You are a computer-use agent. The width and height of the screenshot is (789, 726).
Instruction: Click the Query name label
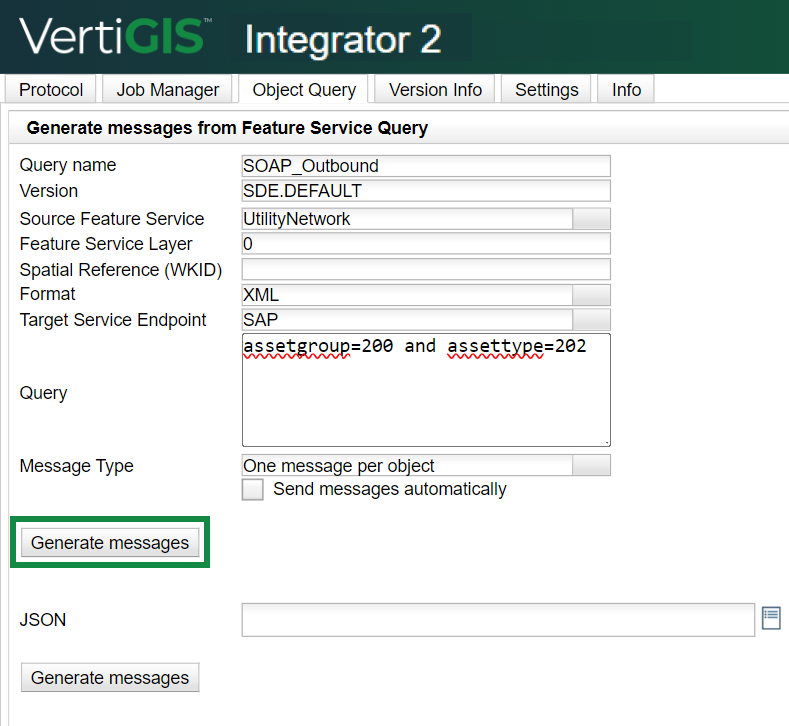(68, 165)
